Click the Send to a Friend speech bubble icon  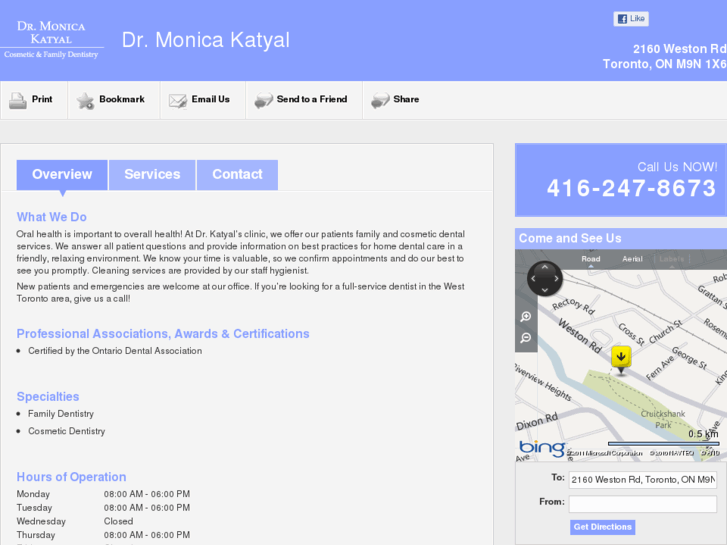[x=263, y=100]
